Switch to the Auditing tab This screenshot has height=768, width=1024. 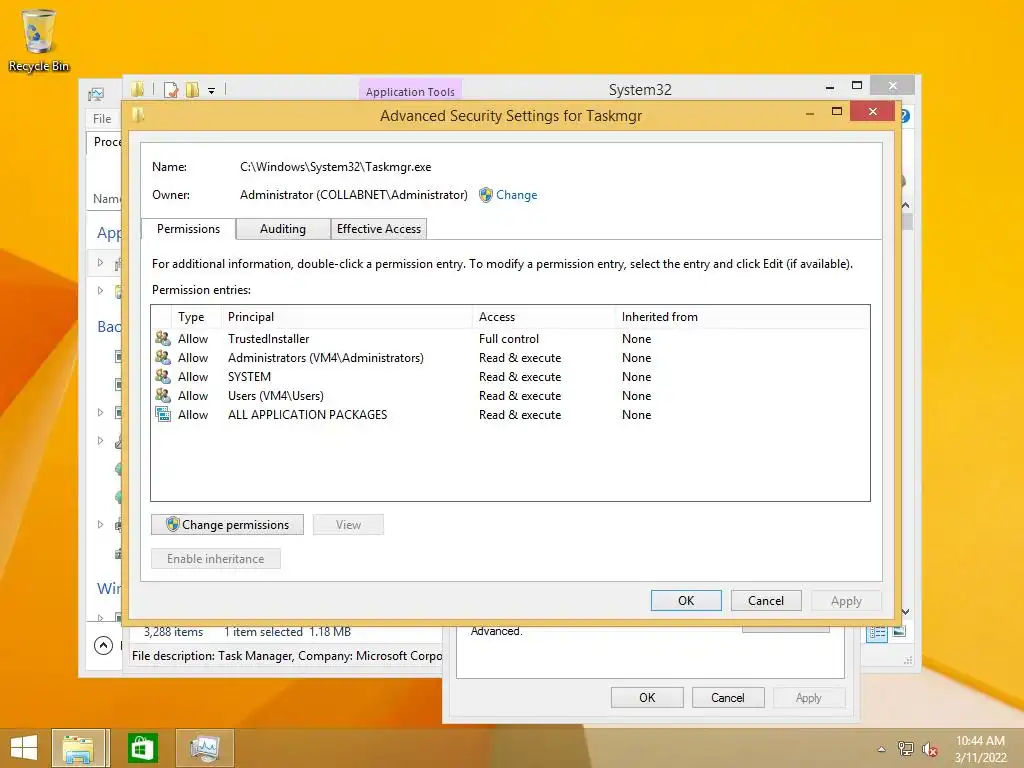283,229
